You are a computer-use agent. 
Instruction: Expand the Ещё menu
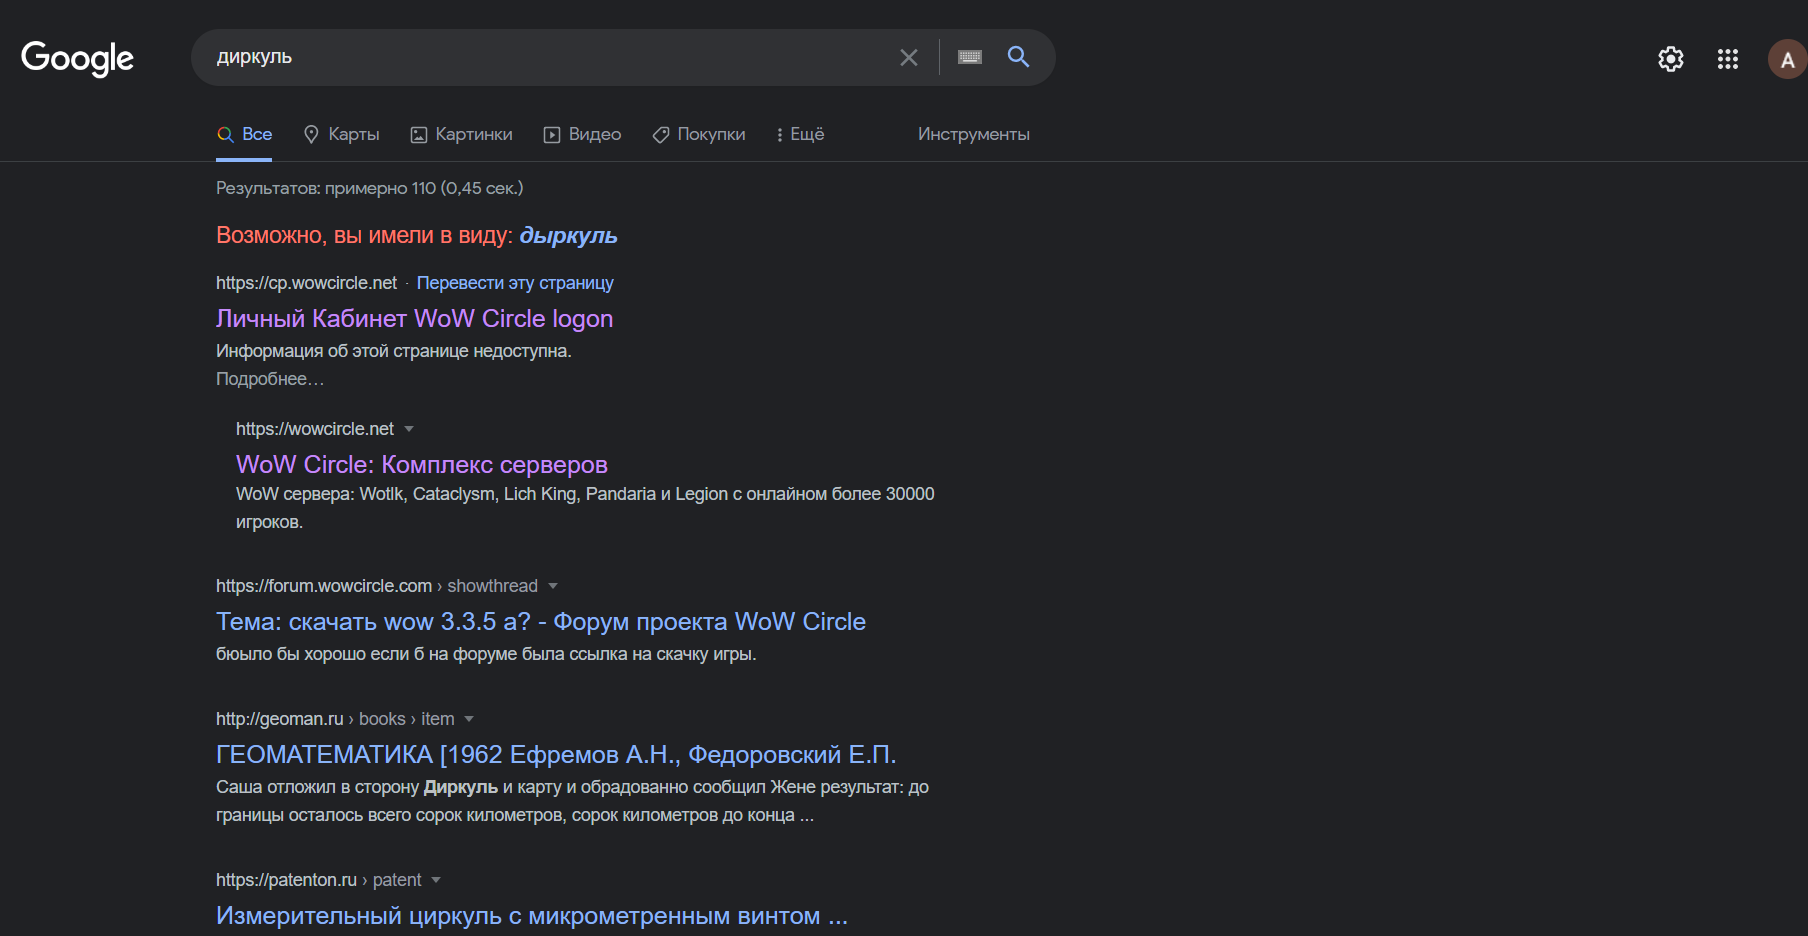coord(800,134)
